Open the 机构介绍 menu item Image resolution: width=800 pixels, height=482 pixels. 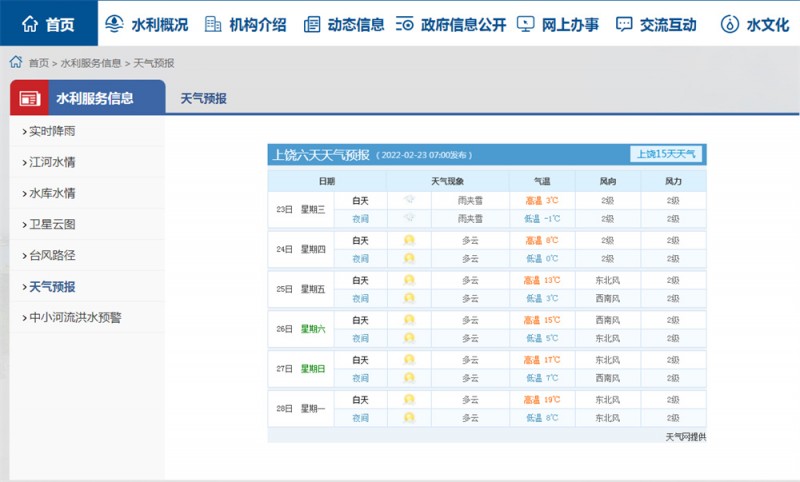[258, 24]
